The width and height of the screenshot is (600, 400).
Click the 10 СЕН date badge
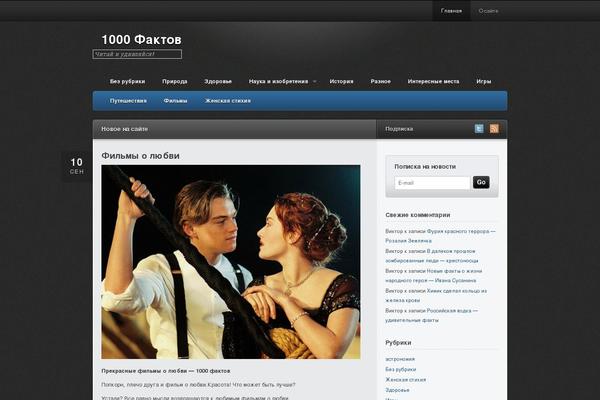(x=77, y=167)
